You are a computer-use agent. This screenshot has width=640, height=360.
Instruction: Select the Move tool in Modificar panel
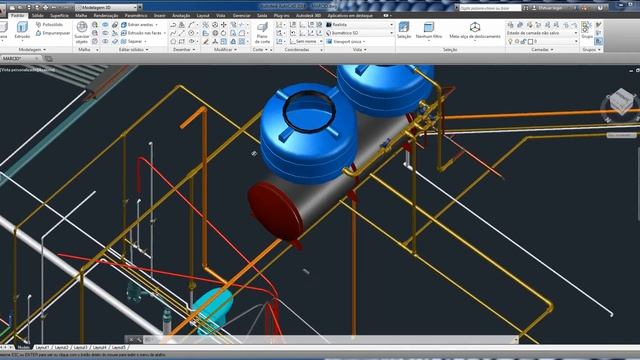(224, 25)
